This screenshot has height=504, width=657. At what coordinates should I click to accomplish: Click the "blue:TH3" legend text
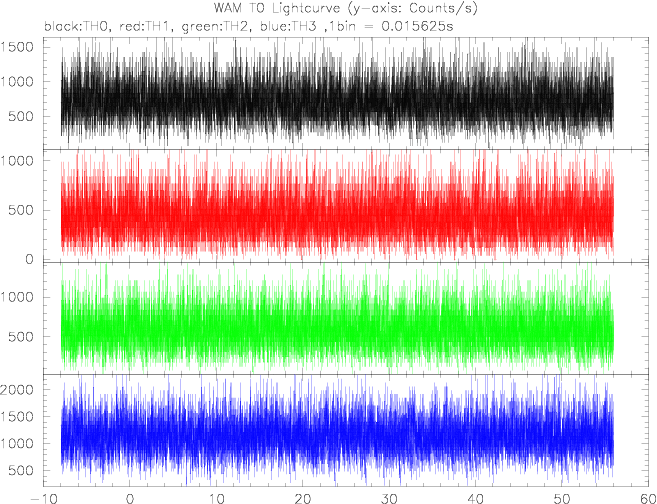pos(290,27)
